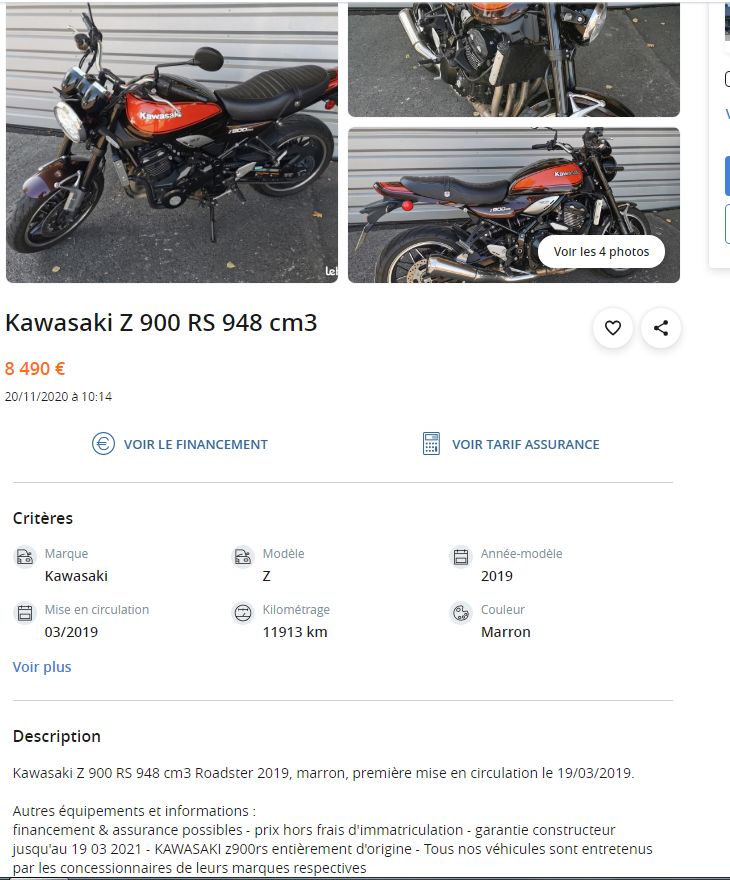This screenshot has height=880, width=730.
Task: Expand criteria with Voir plus
Action: coord(42,667)
